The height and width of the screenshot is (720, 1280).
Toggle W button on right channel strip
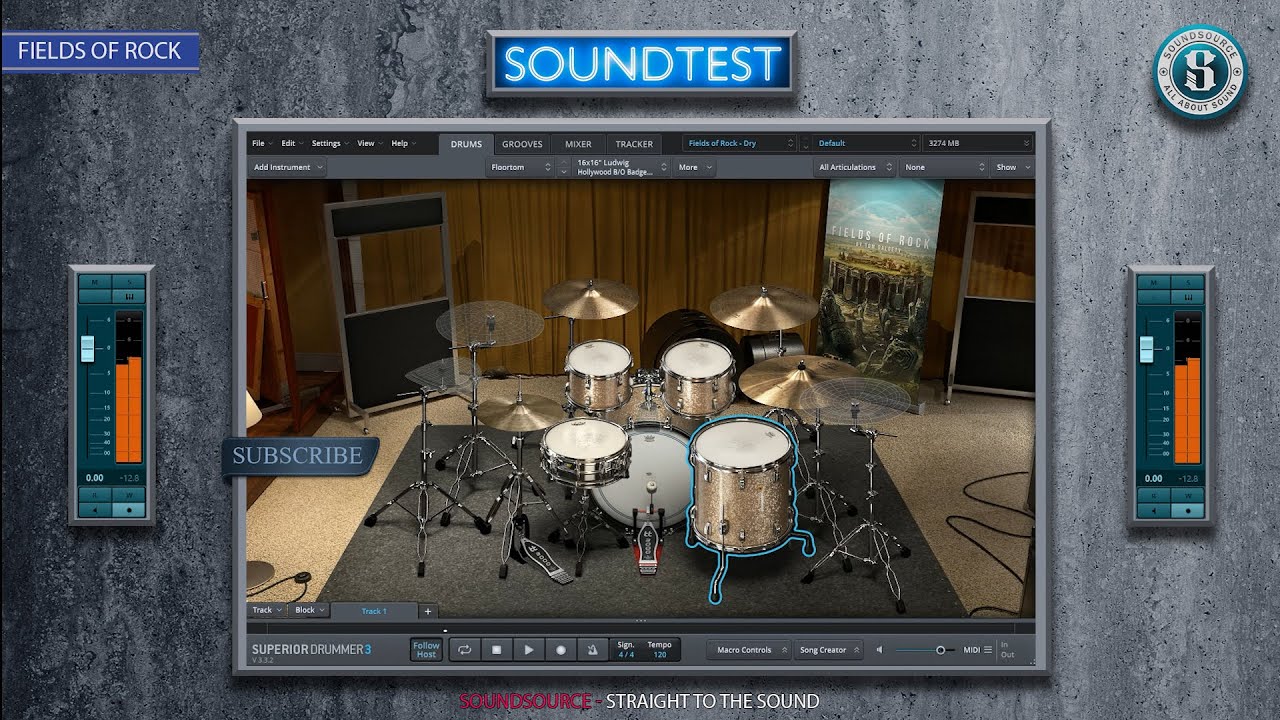tap(1189, 495)
